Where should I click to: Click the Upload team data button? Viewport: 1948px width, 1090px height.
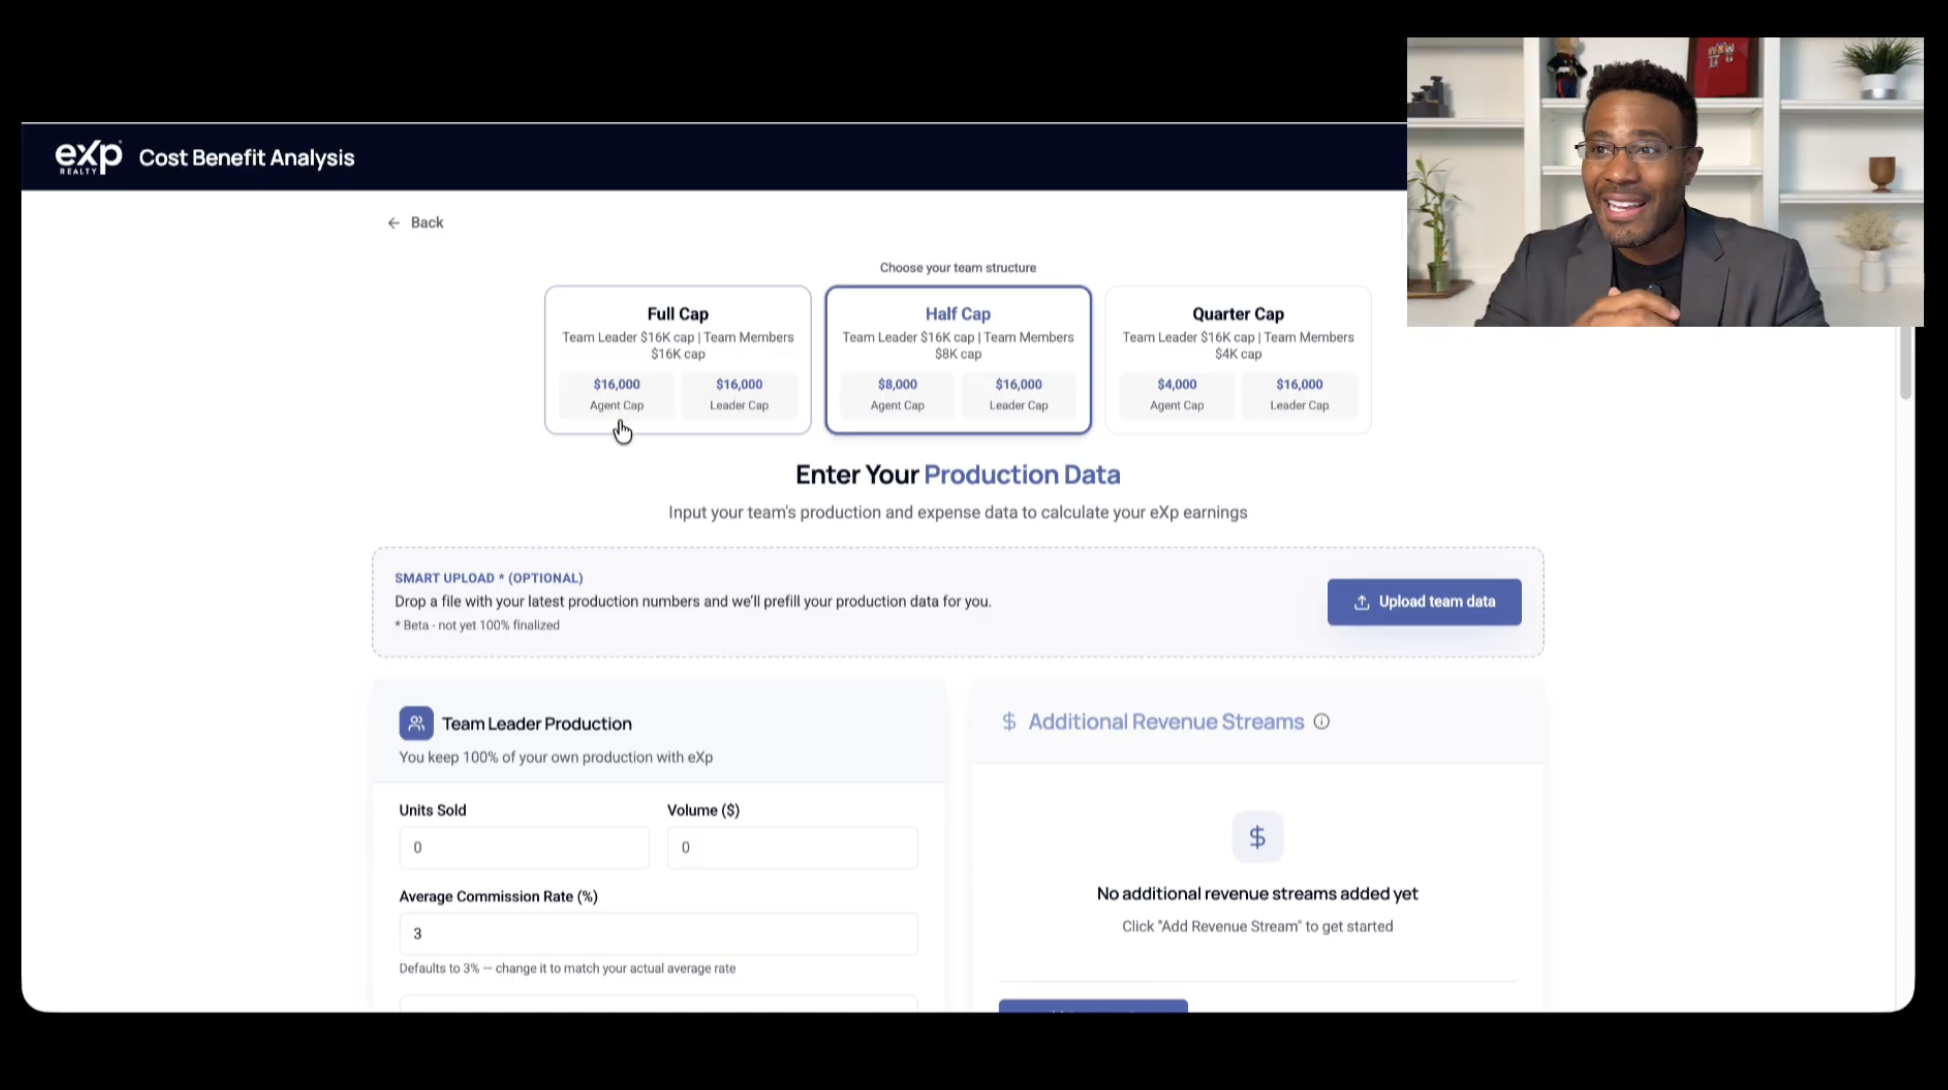pos(1424,602)
